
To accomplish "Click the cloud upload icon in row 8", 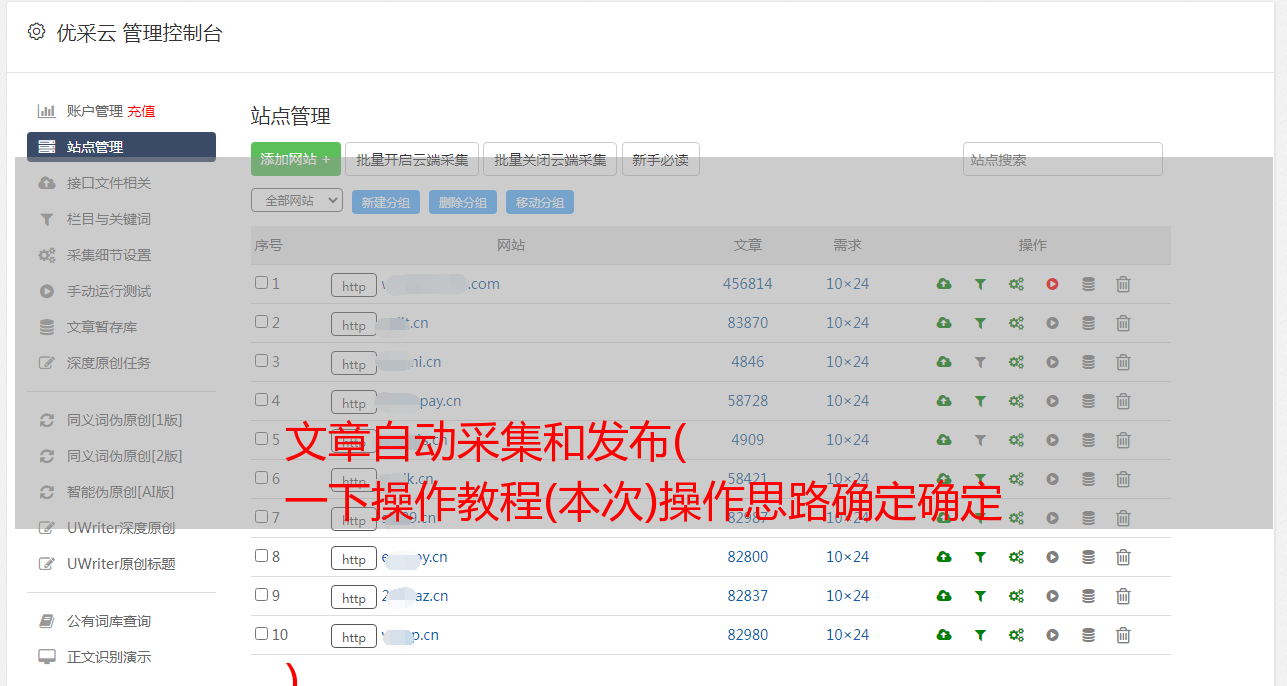I will 943,557.
